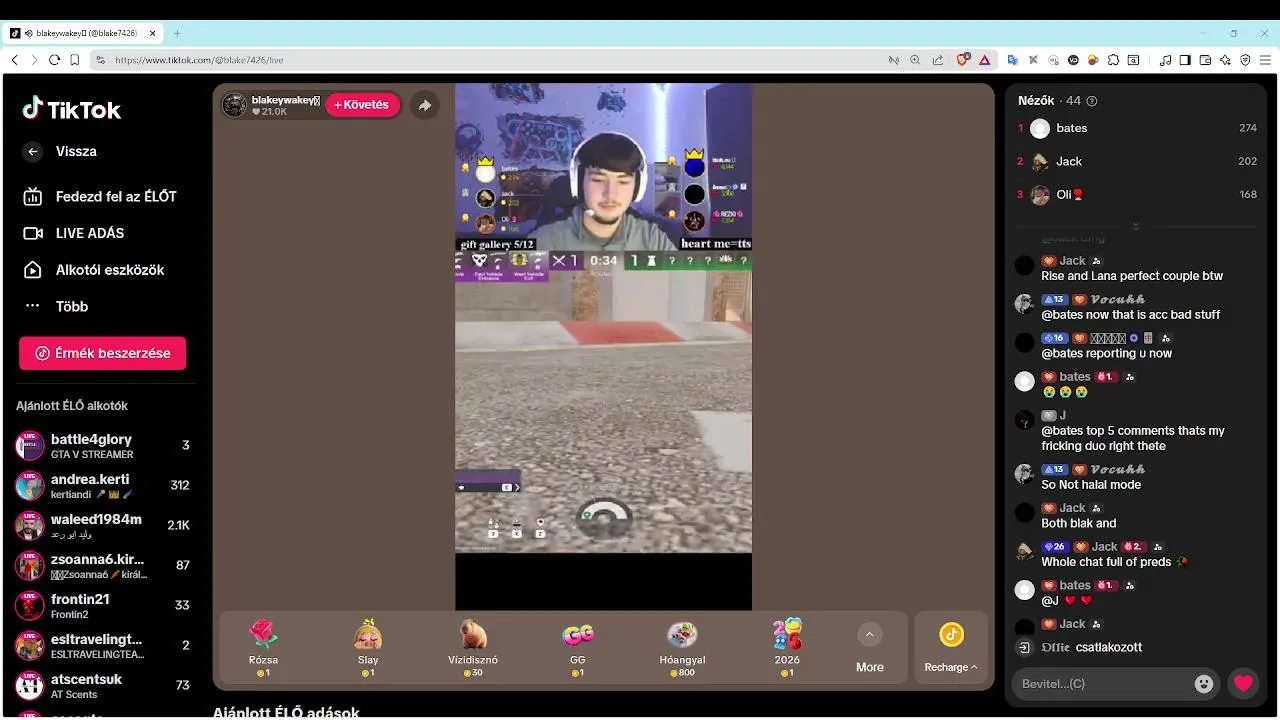Click the TikTok logo

[72, 109]
